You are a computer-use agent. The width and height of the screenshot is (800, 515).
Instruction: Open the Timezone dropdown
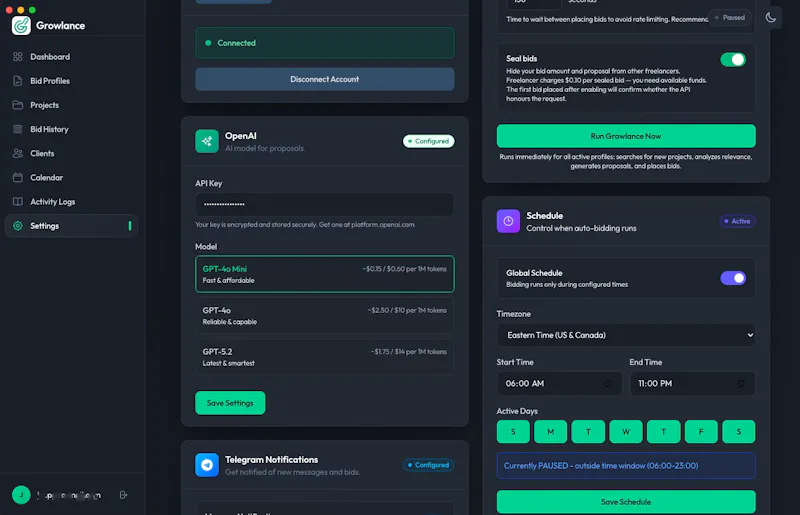click(x=626, y=335)
